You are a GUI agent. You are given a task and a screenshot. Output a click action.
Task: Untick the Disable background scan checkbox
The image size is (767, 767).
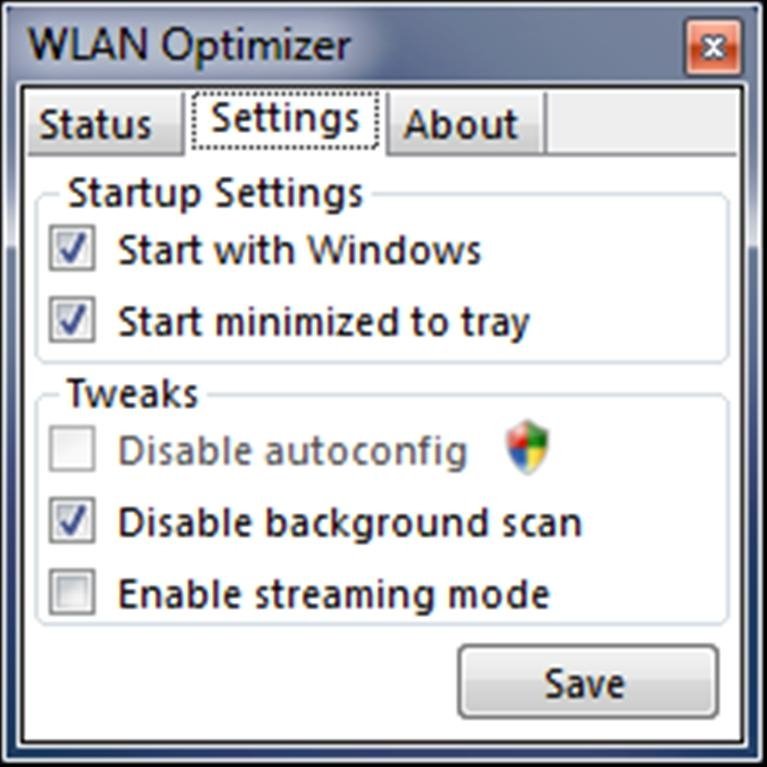tap(72, 520)
